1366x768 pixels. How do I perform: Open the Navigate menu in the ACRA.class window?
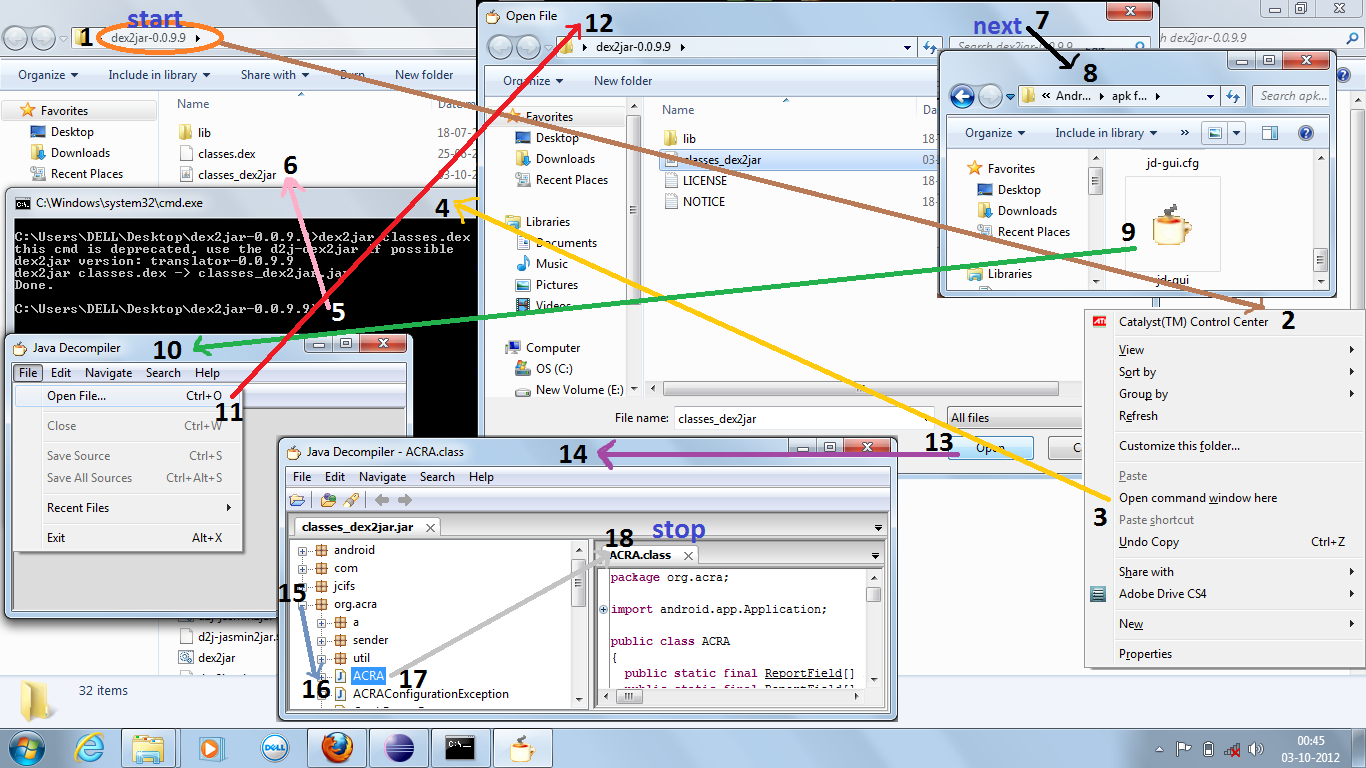click(382, 477)
